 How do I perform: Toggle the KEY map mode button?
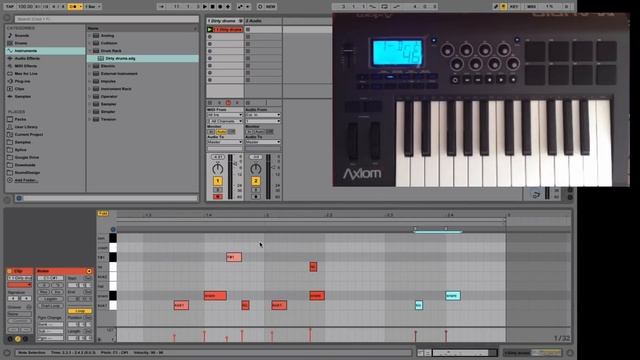tap(514, 7)
